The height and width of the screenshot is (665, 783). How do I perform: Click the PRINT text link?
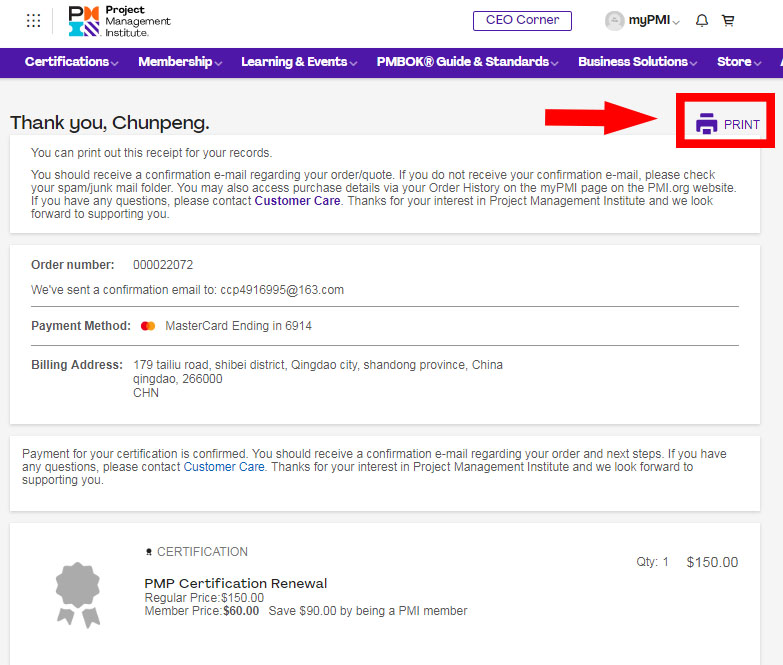point(742,124)
